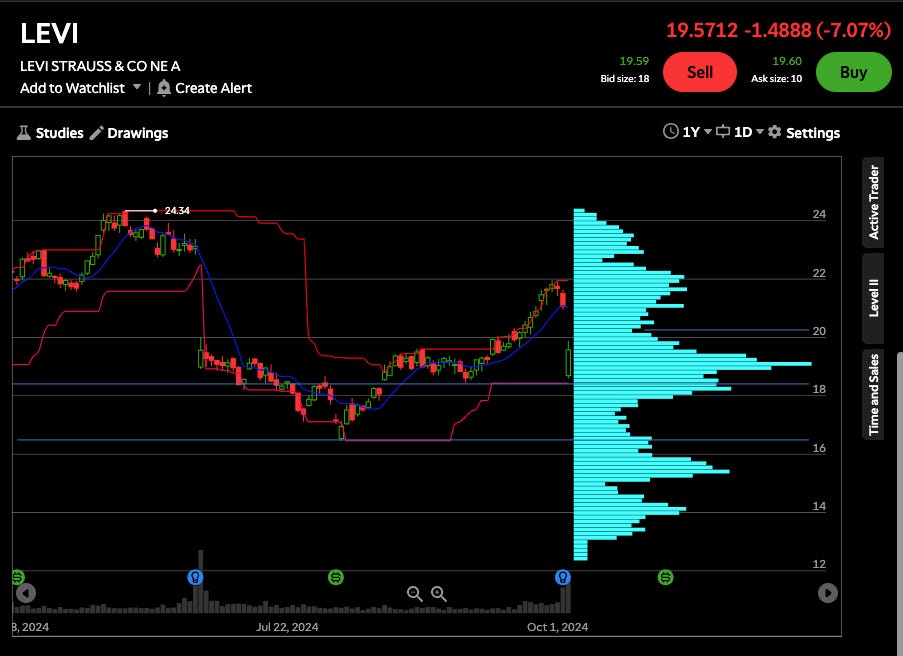
Task: Click green dividend marker near Jul 22
Action: click(x=336, y=577)
